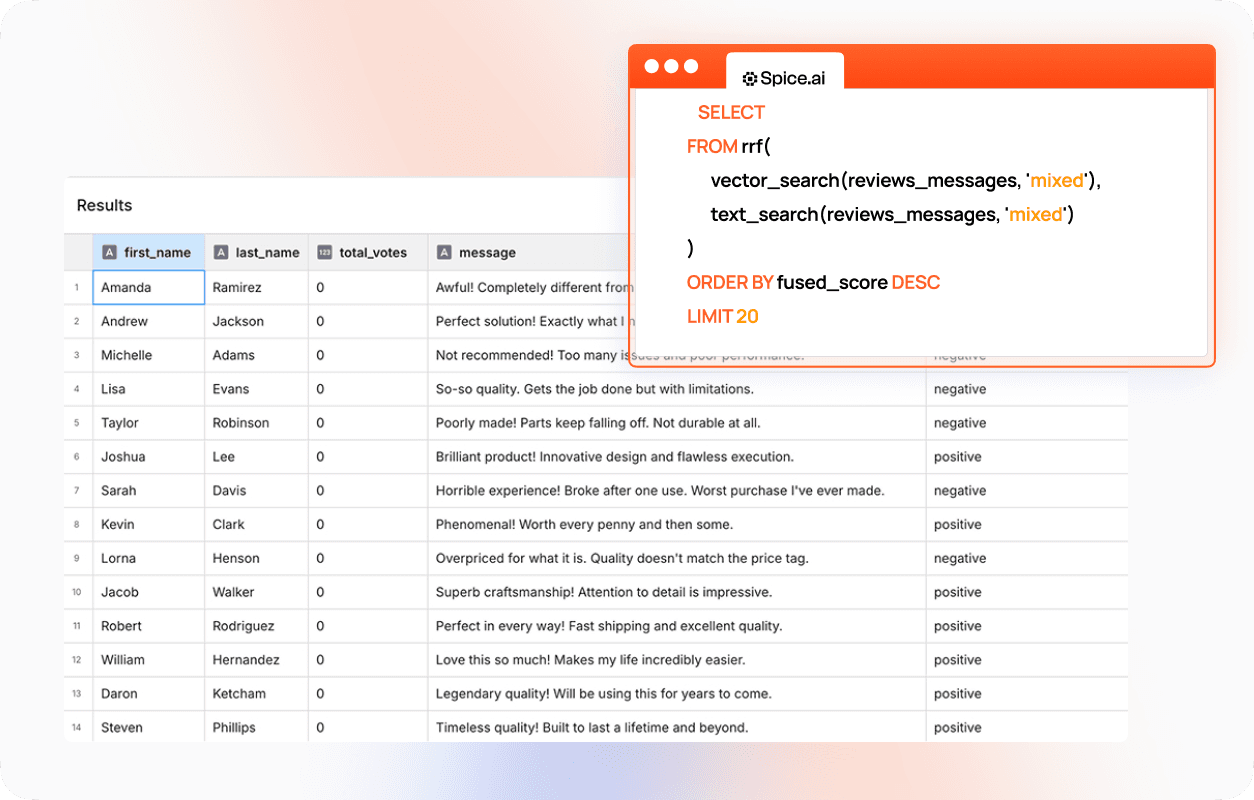
Task: Click row number 7 in the results
Action: tap(77, 491)
